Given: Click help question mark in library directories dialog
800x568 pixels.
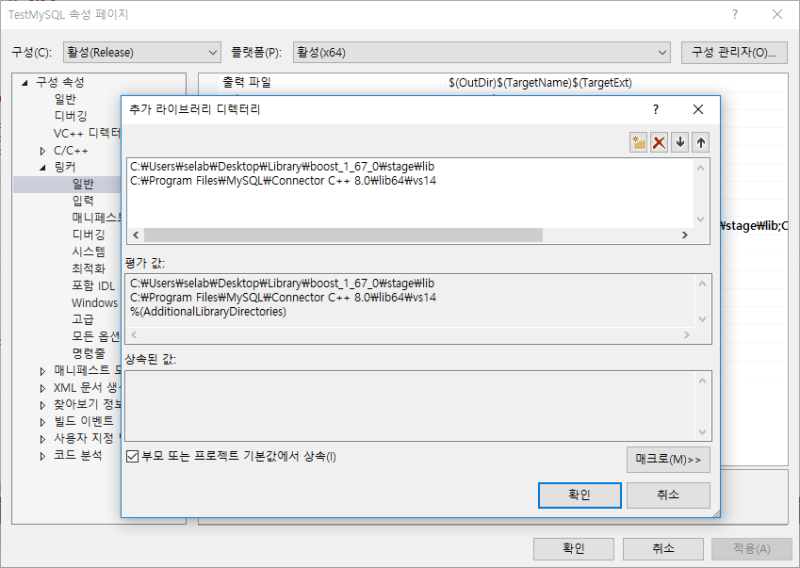Looking at the screenshot, I should click(656, 109).
